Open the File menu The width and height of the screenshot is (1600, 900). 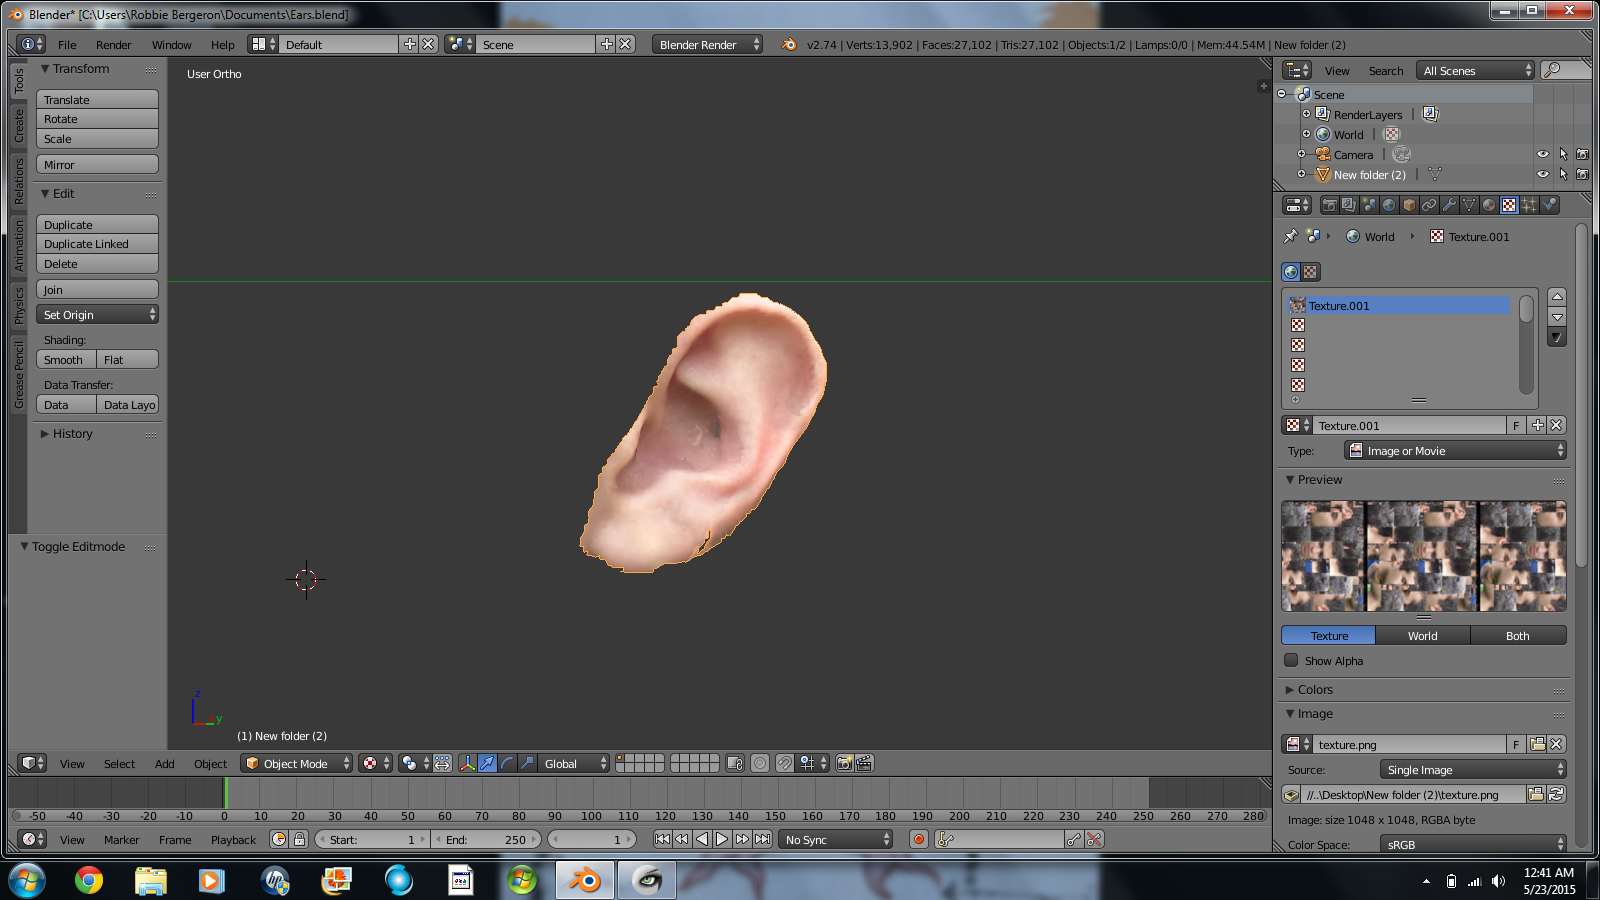[67, 44]
